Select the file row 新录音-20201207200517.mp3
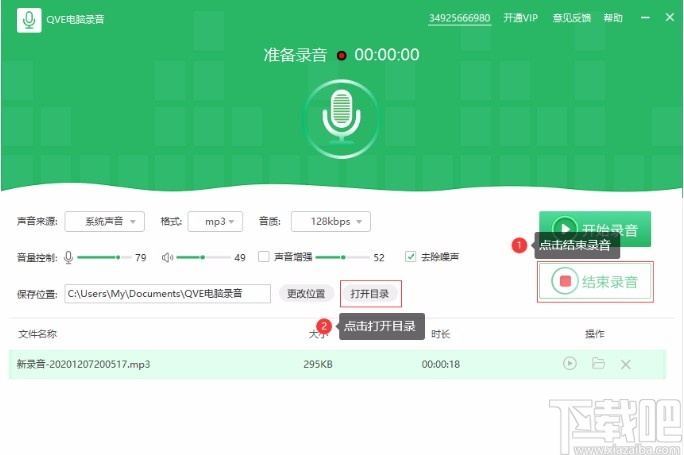 point(337,364)
